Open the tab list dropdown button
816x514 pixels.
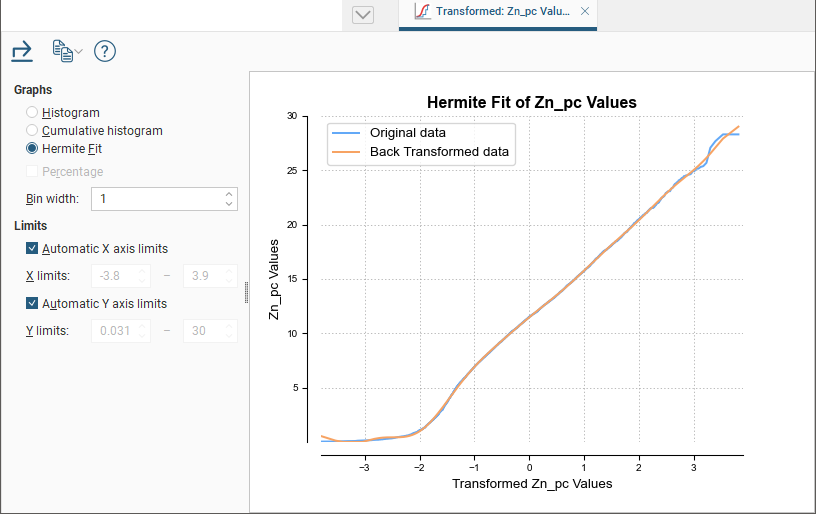pyautogui.click(x=363, y=14)
